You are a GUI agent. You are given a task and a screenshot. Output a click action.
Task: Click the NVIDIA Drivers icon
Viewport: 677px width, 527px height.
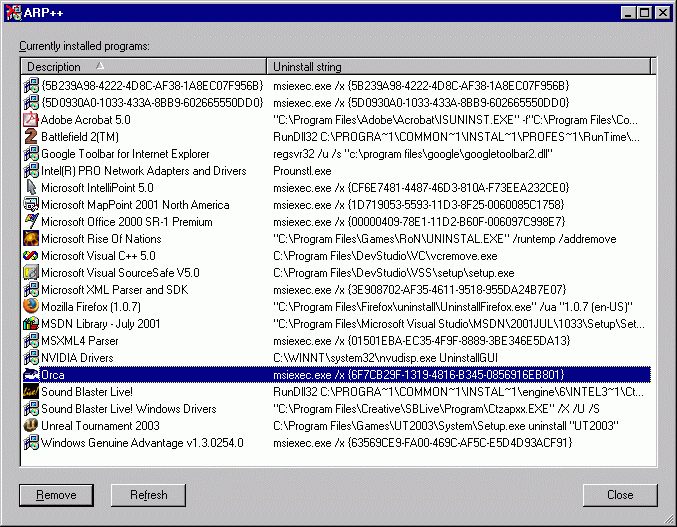click(31, 358)
